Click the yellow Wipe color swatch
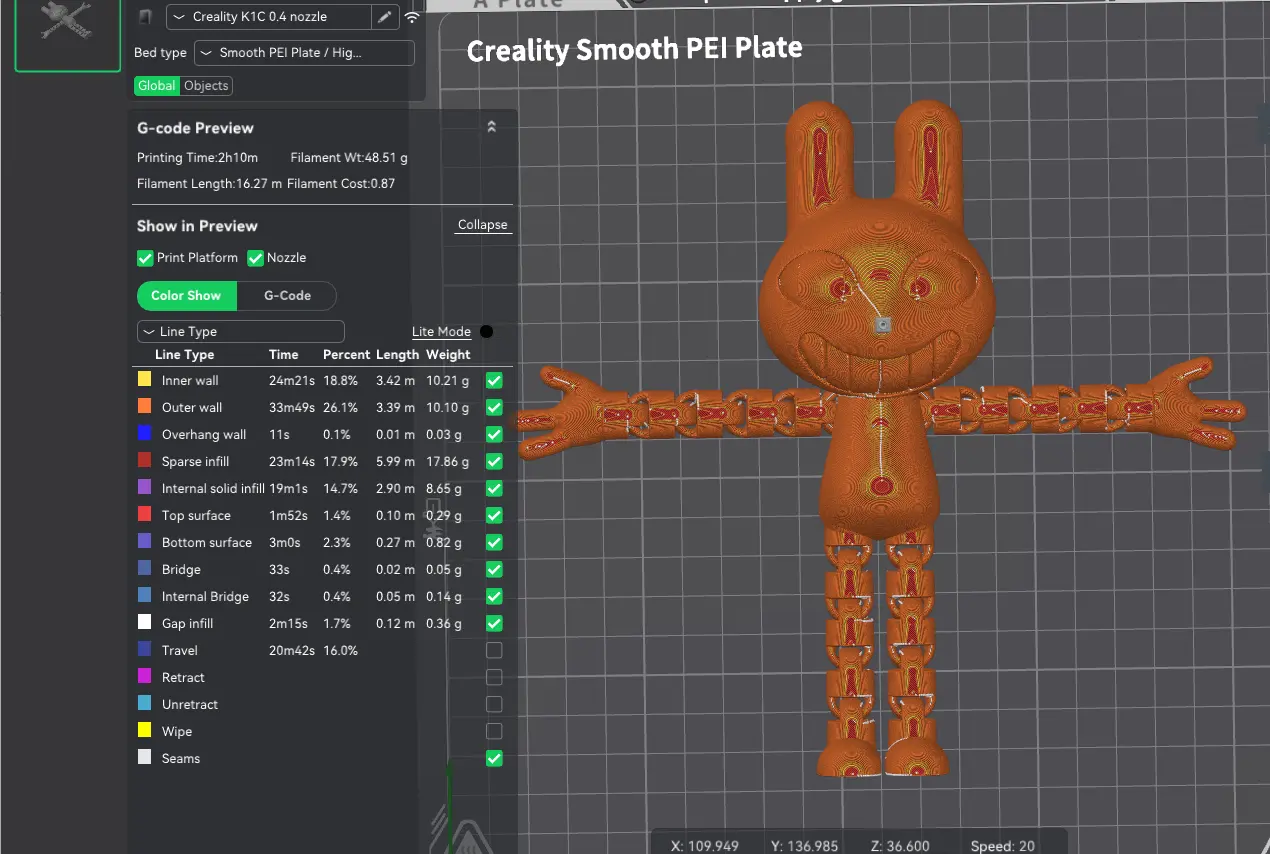The height and width of the screenshot is (854, 1270). tap(144, 731)
